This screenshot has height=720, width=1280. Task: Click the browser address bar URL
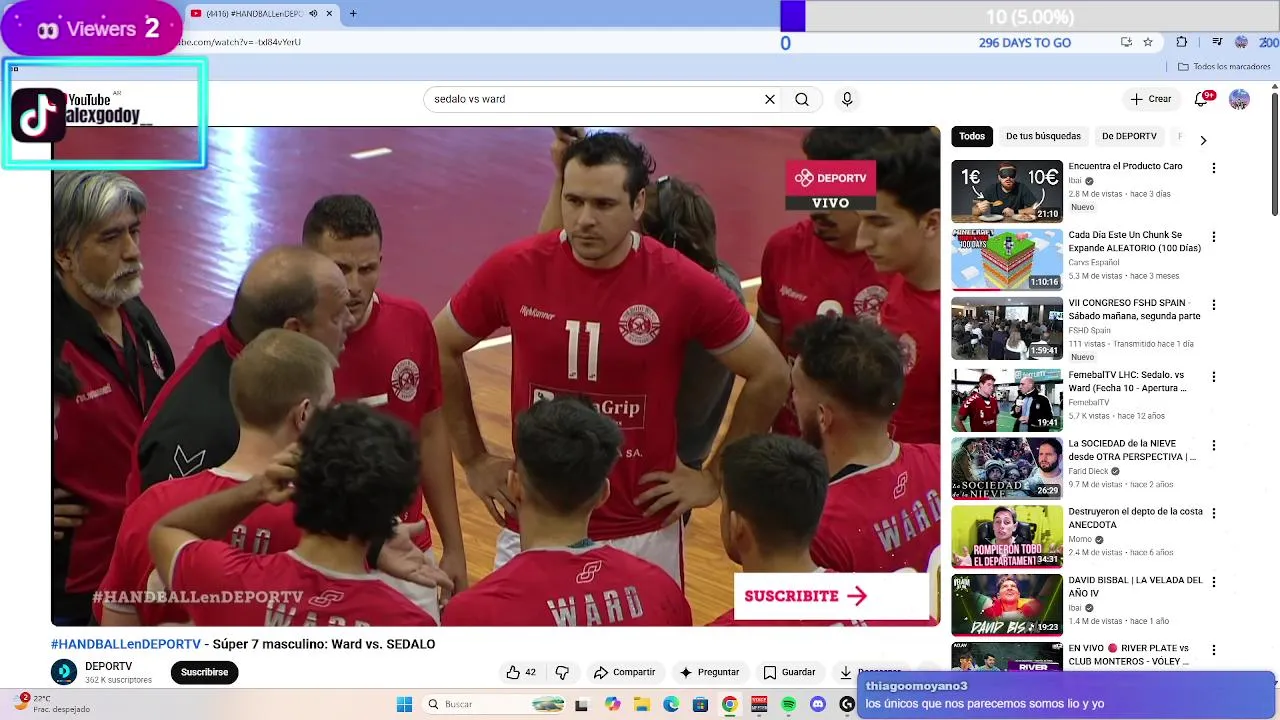[240, 42]
